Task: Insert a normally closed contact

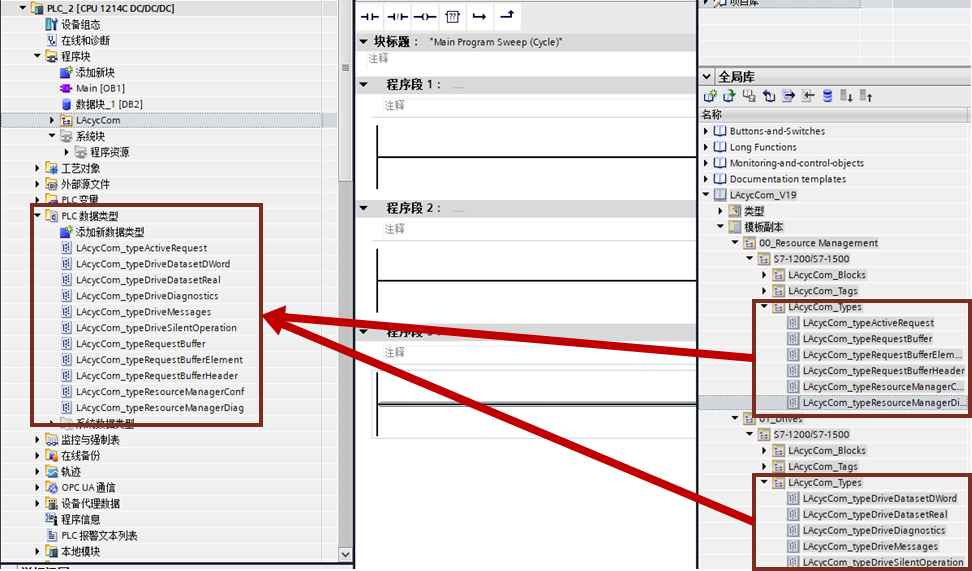Action: [398, 16]
